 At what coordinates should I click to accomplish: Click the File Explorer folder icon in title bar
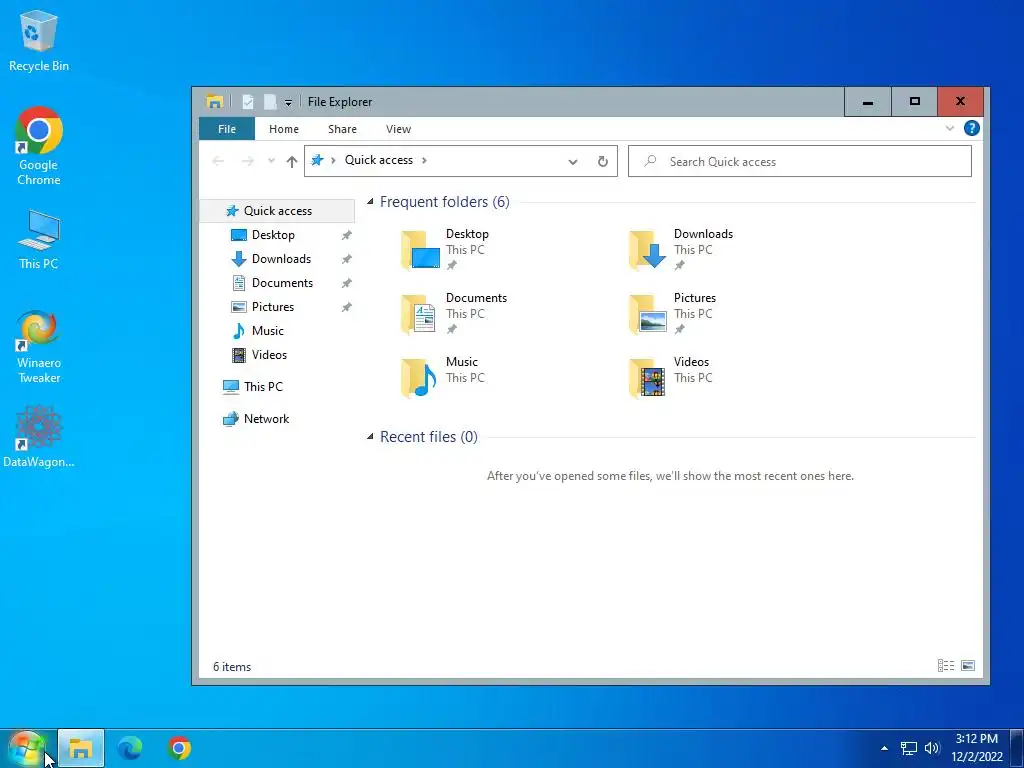point(214,102)
